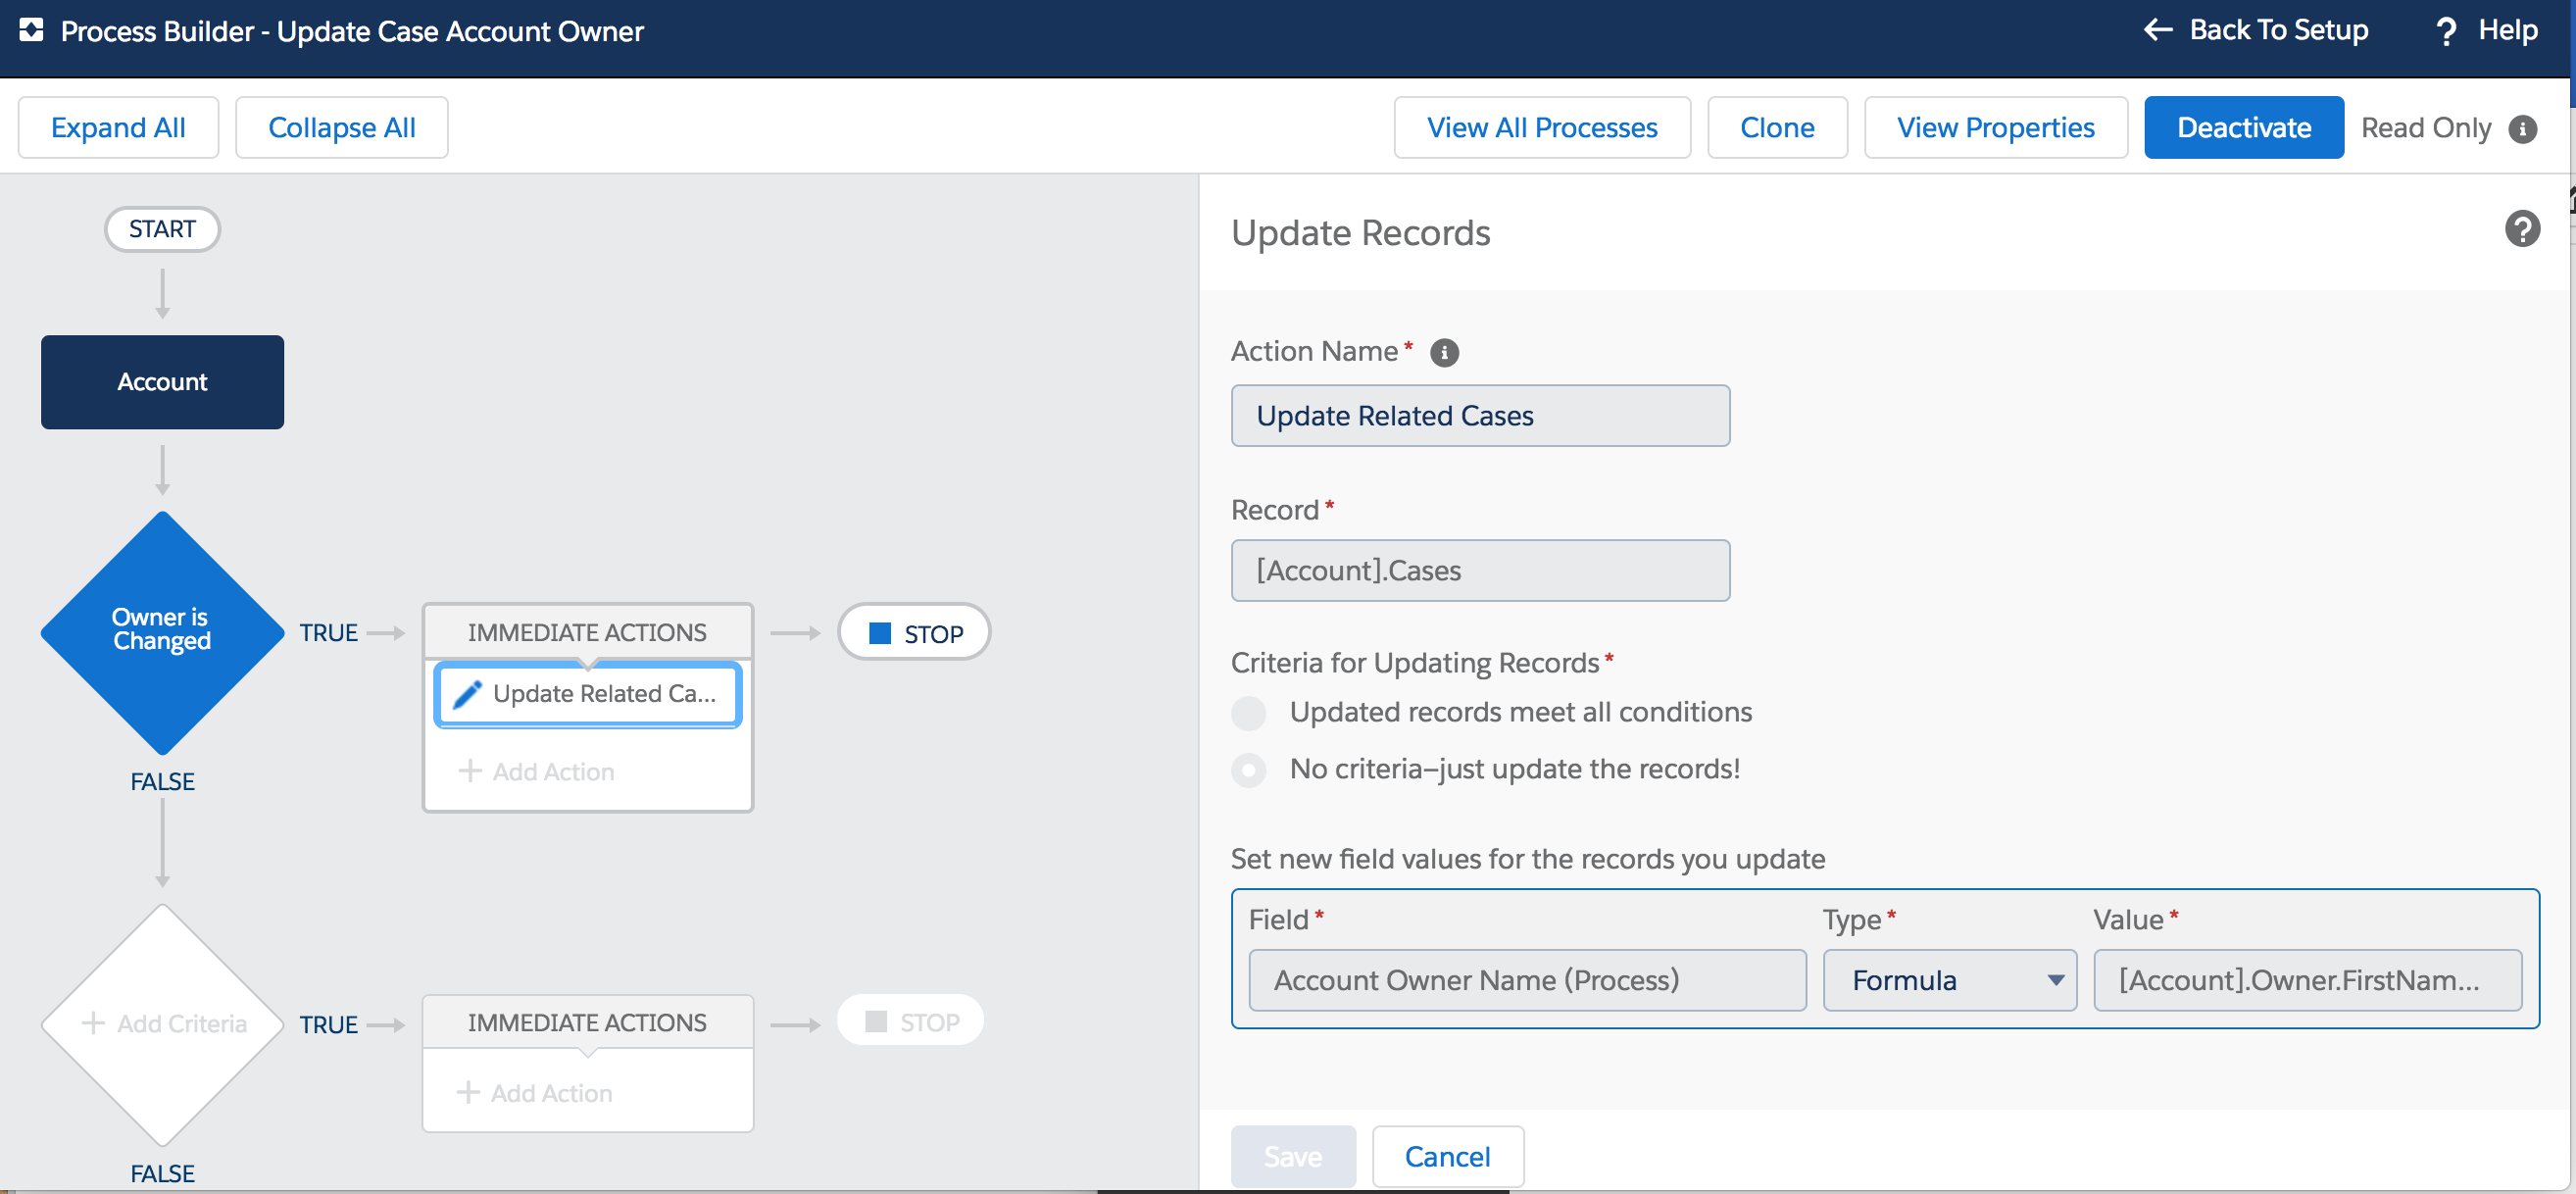This screenshot has width=2576, height=1194.
Task: Click the Owner is Changed criteria diamond
Action: [x=162, y=631]
